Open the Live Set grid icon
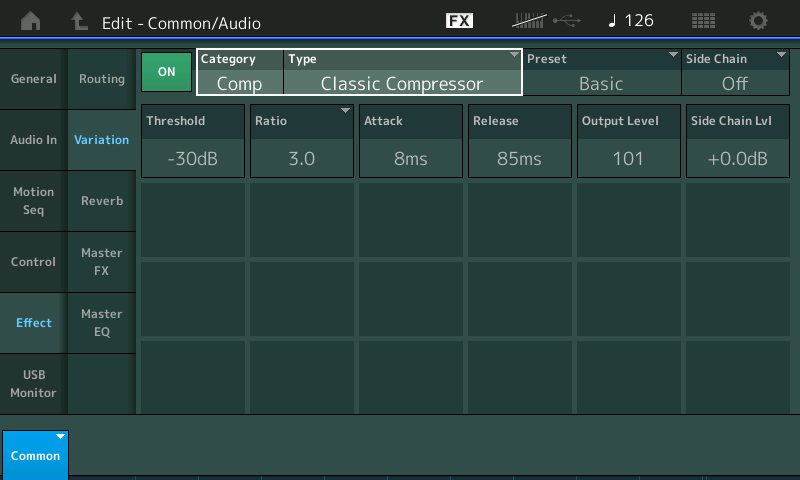This screenshot has height=480, width=800. tap(703, 20)
